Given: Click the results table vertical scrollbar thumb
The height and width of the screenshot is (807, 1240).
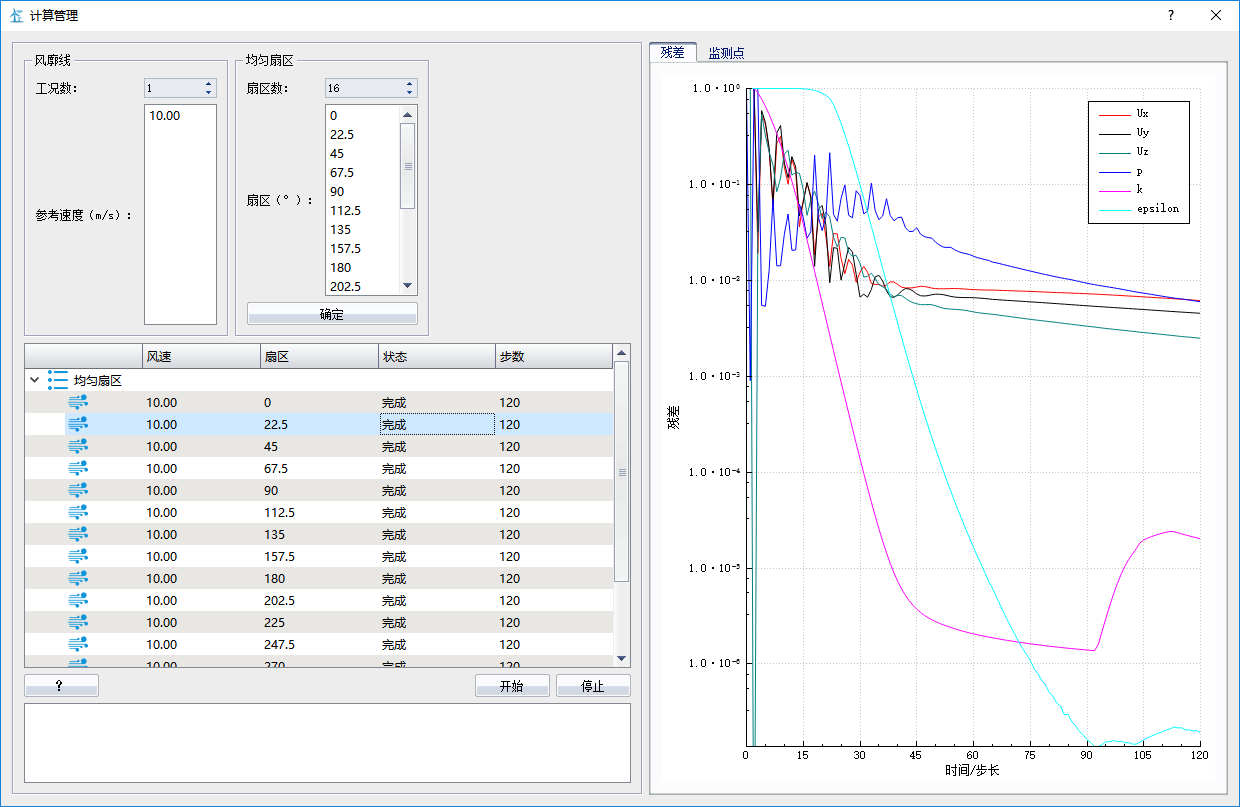Looking at the screenshot, I should [x=621, y=471].
